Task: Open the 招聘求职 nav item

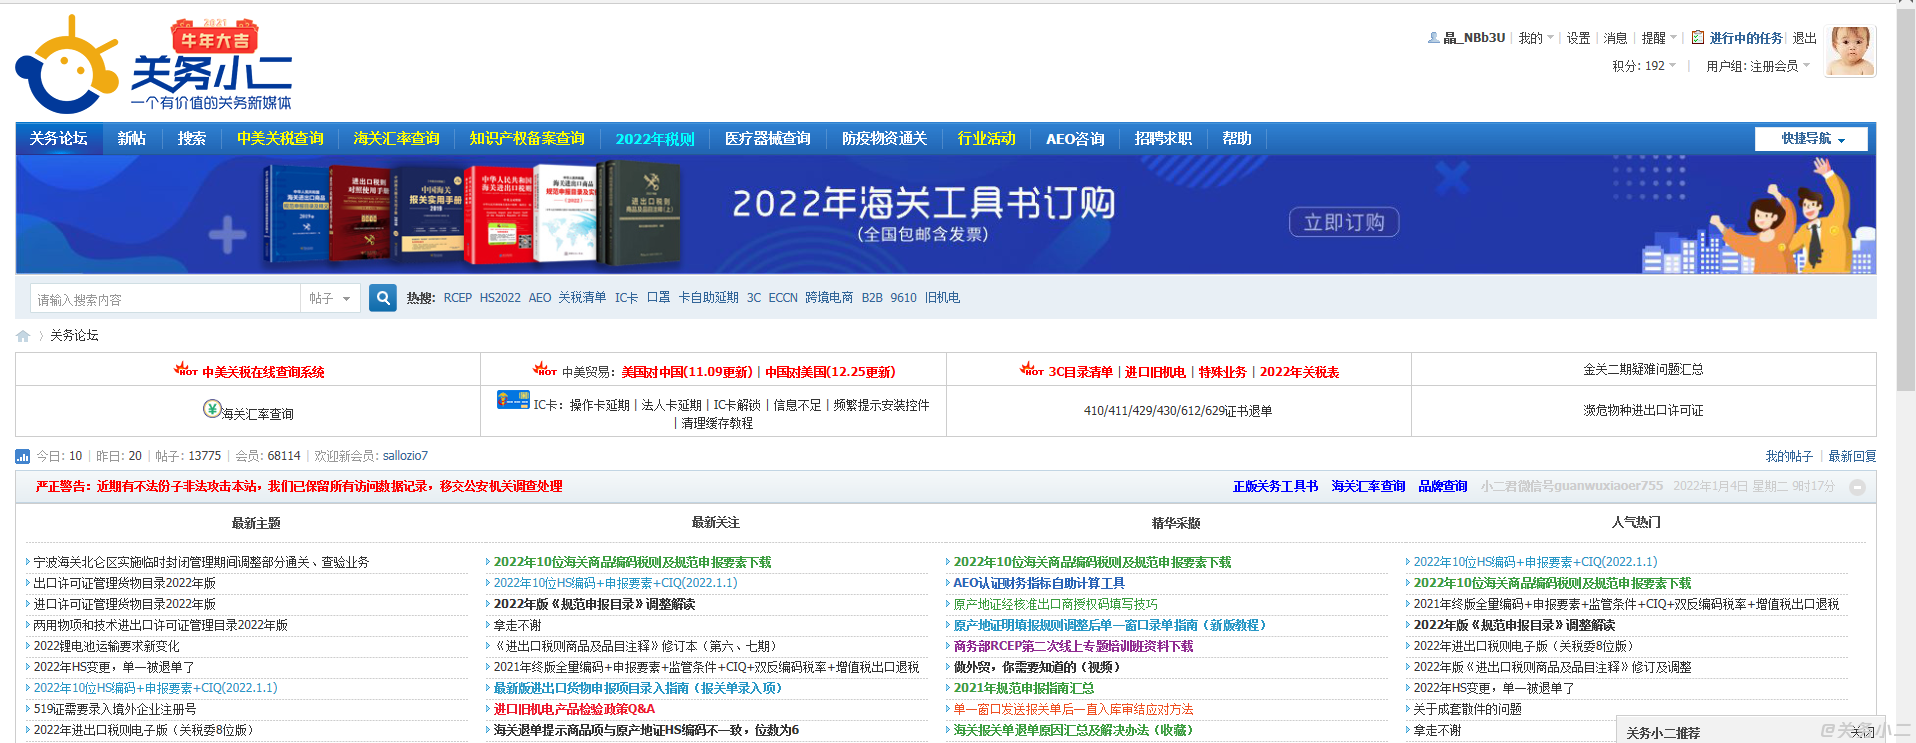Action: click(x=1163, y=139)
